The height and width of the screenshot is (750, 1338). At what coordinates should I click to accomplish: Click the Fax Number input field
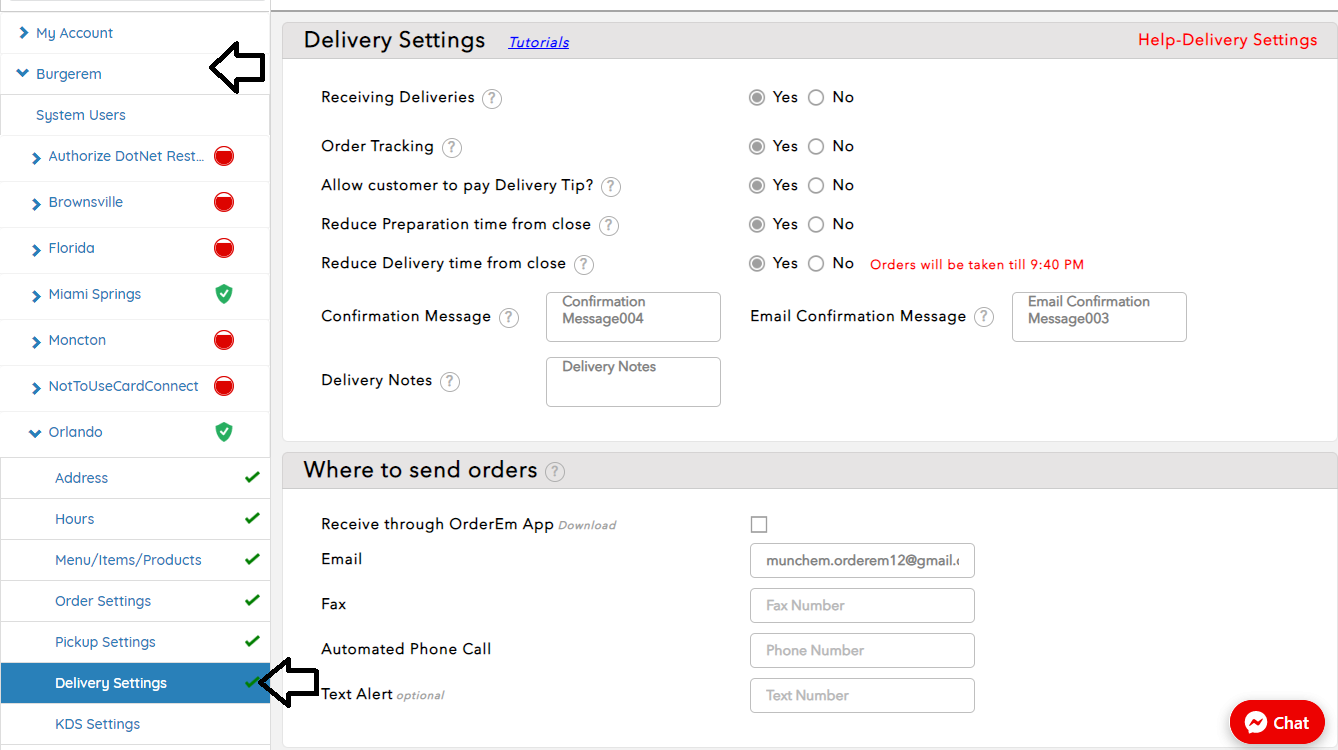point(862,605)
